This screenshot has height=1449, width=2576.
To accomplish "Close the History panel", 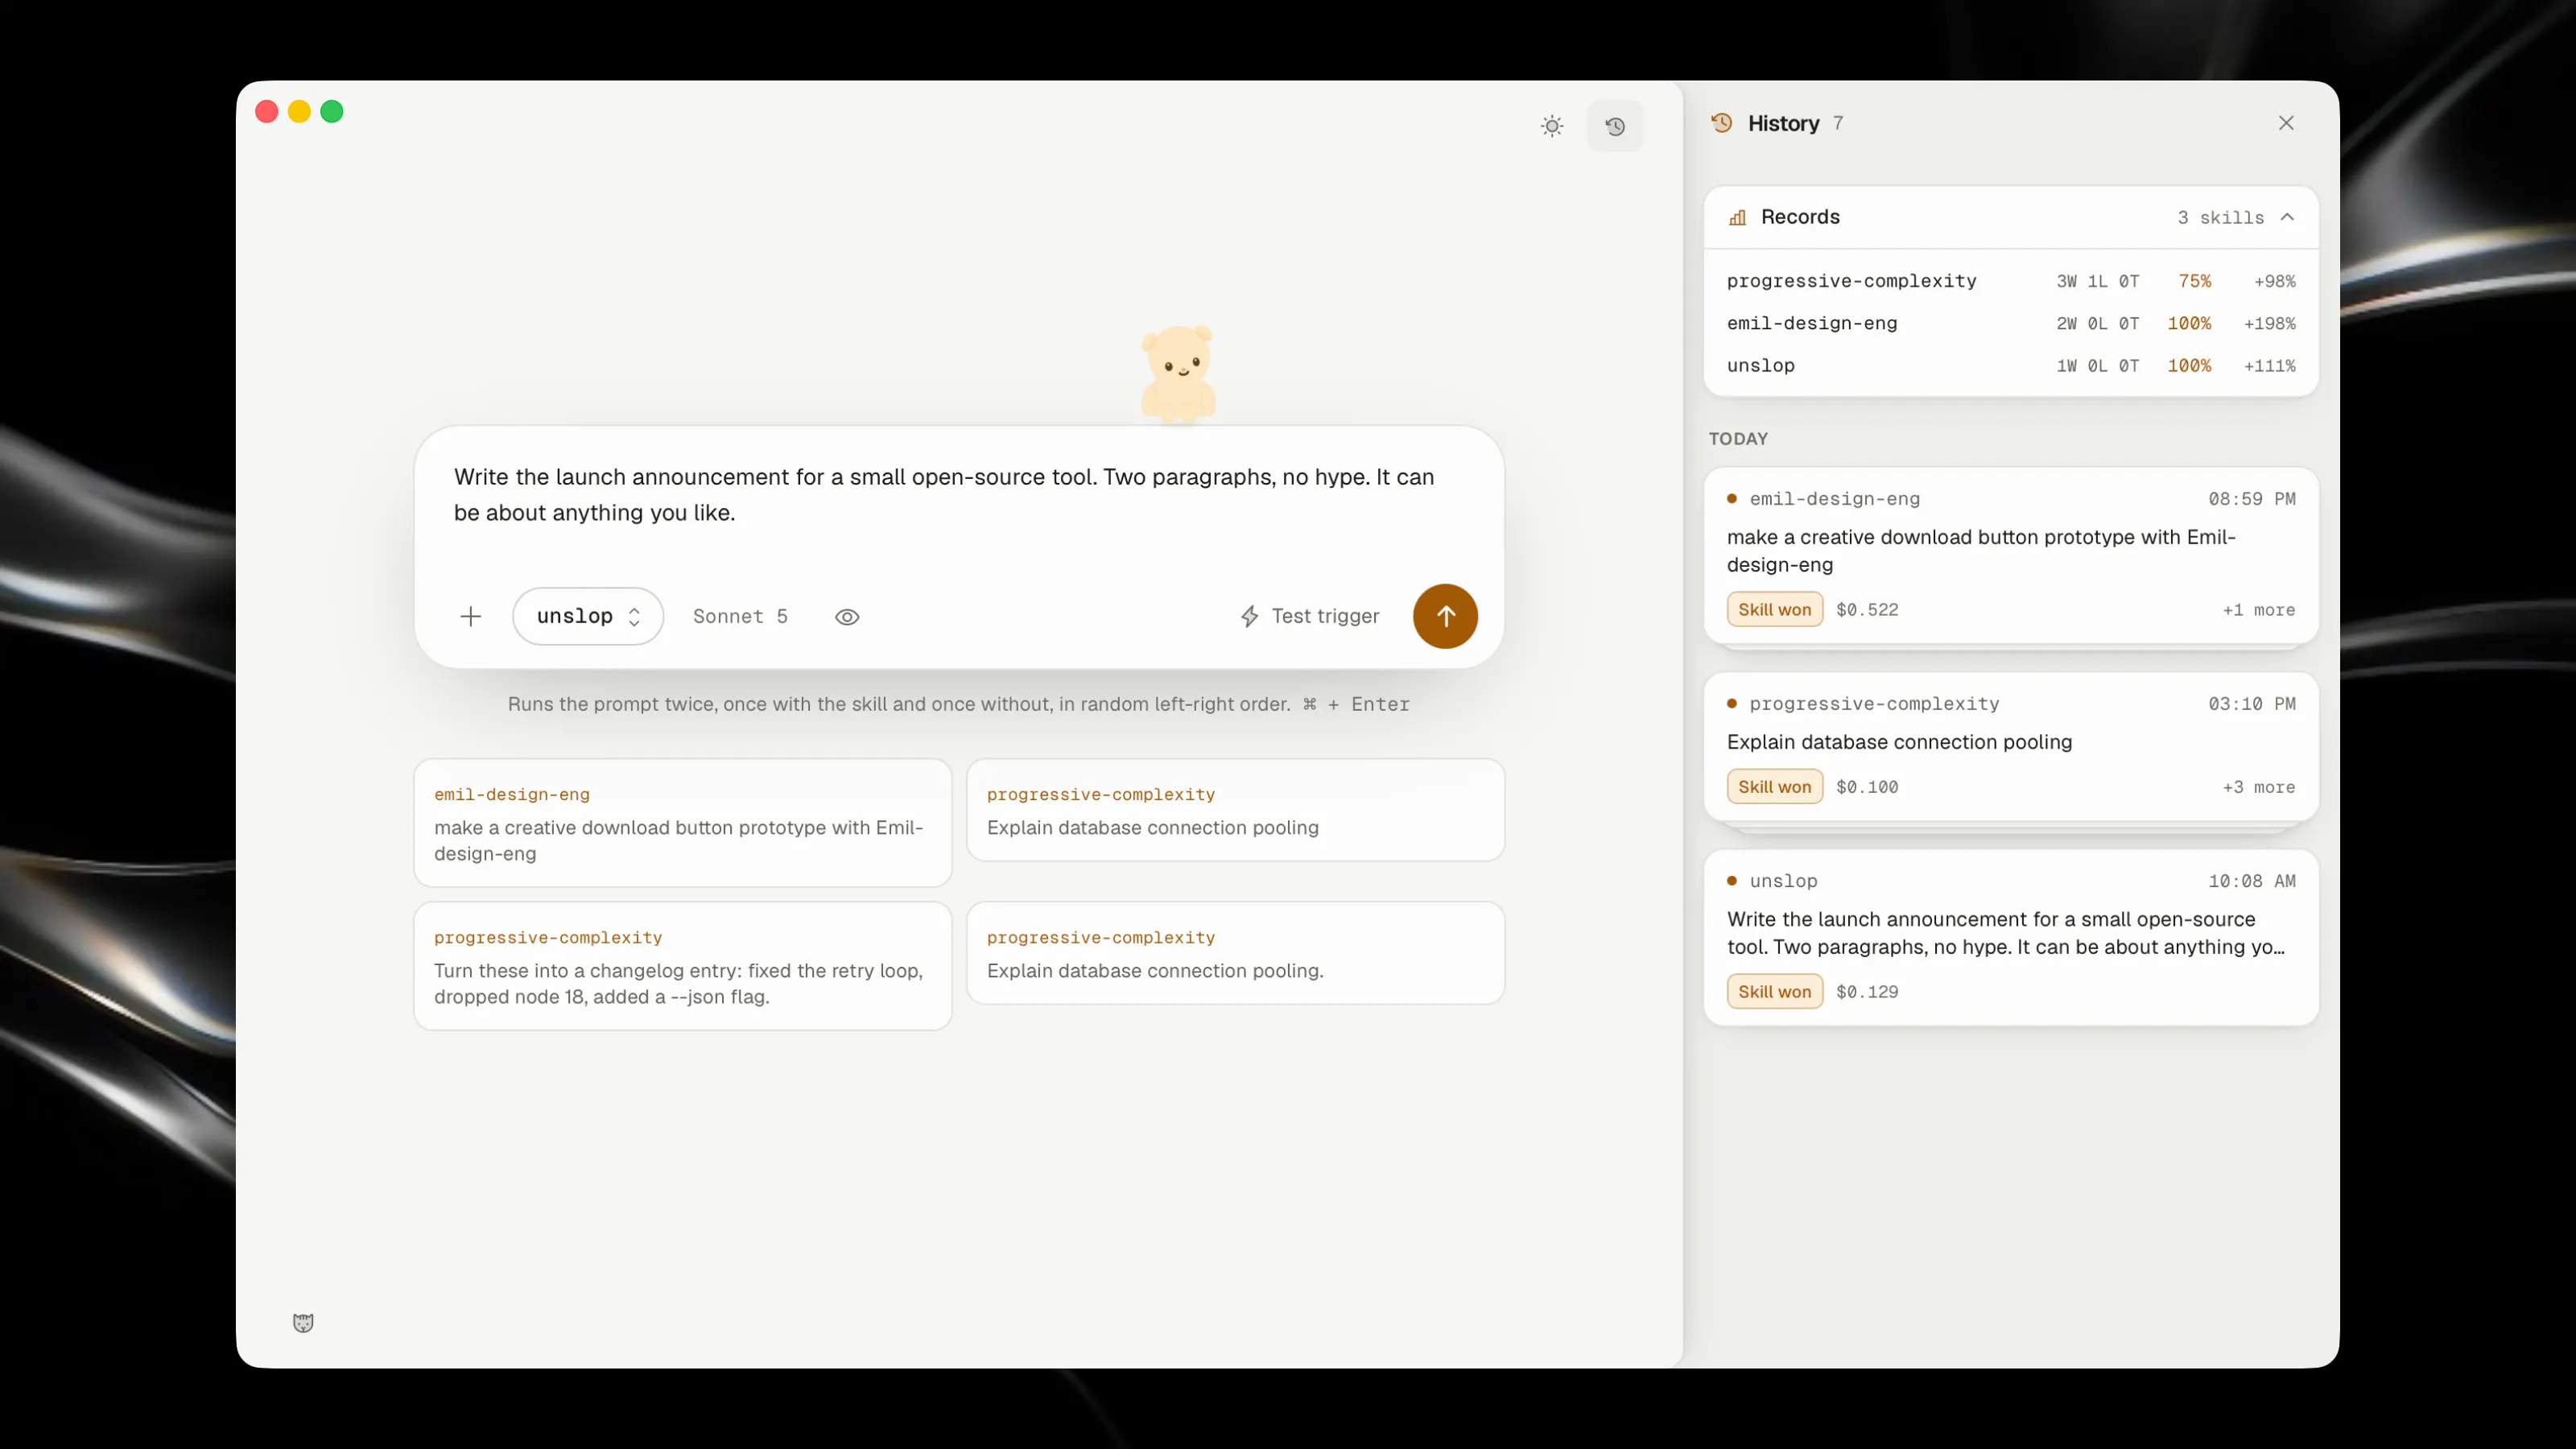I will [x=2286, y=123].
